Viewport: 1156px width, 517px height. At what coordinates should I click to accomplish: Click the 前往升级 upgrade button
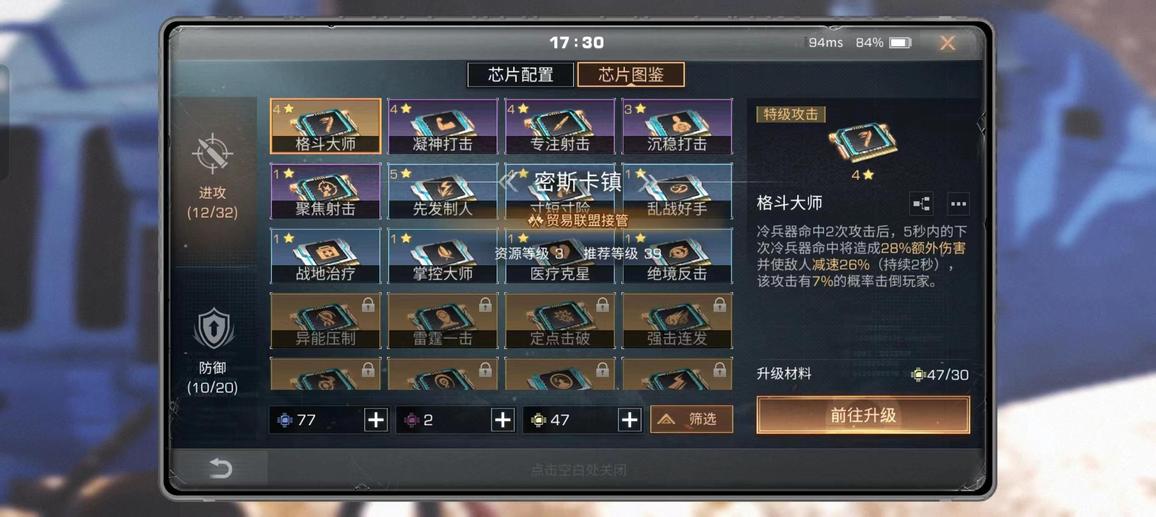tap(863, 415)
